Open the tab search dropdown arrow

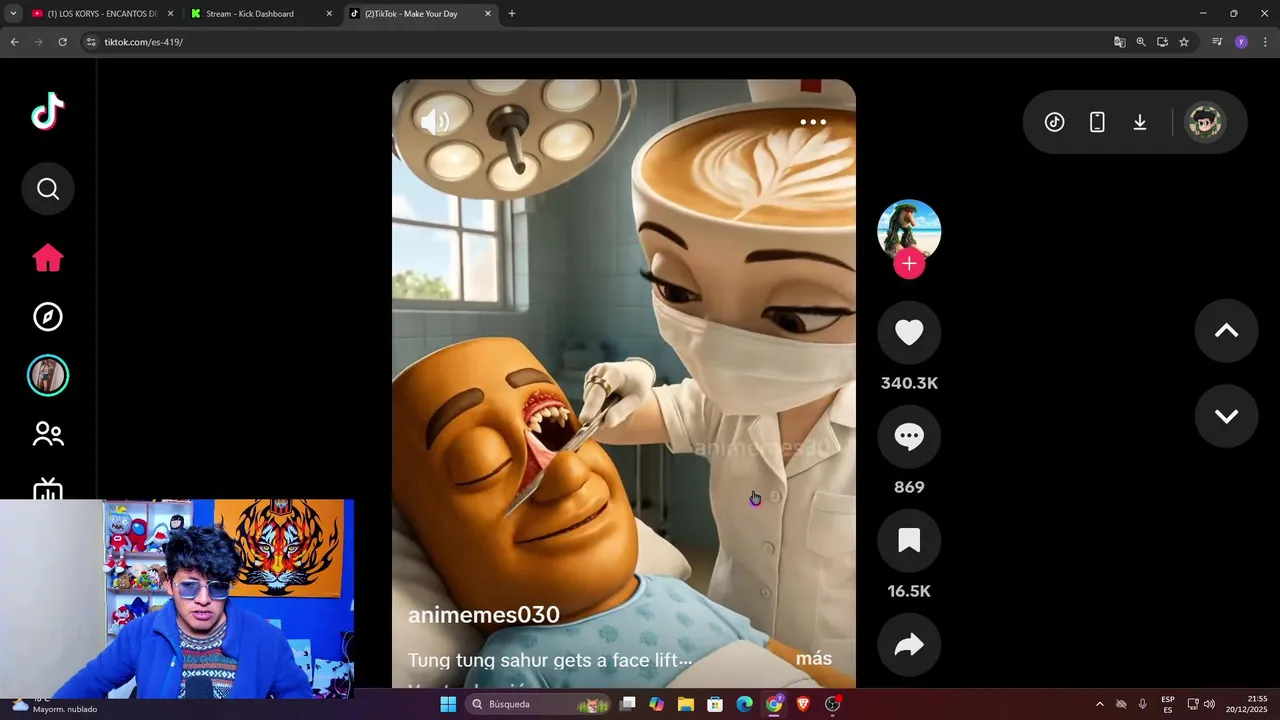click(13, 14)
